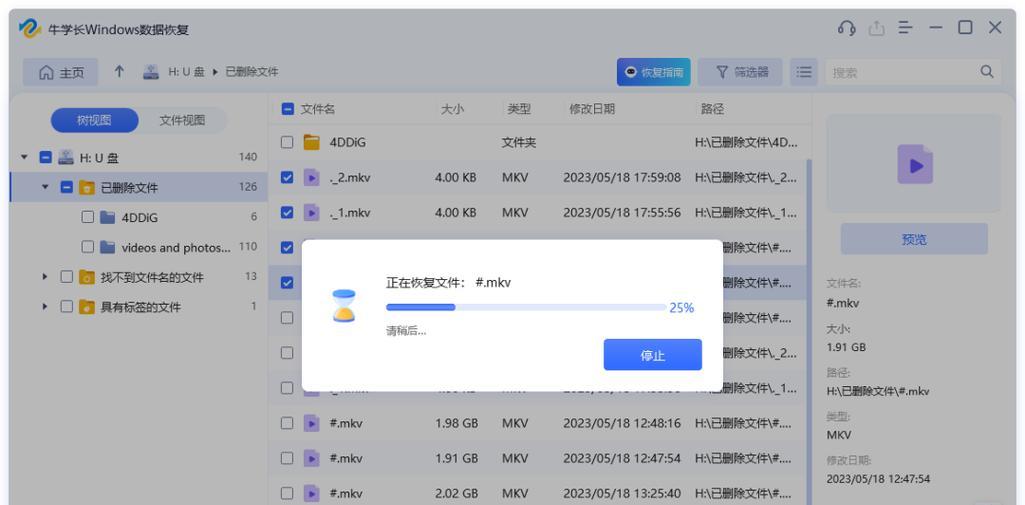The image size is (1025, 505).
Task: Click the preview pane video thumbnail icon
Action: point(915,164)
